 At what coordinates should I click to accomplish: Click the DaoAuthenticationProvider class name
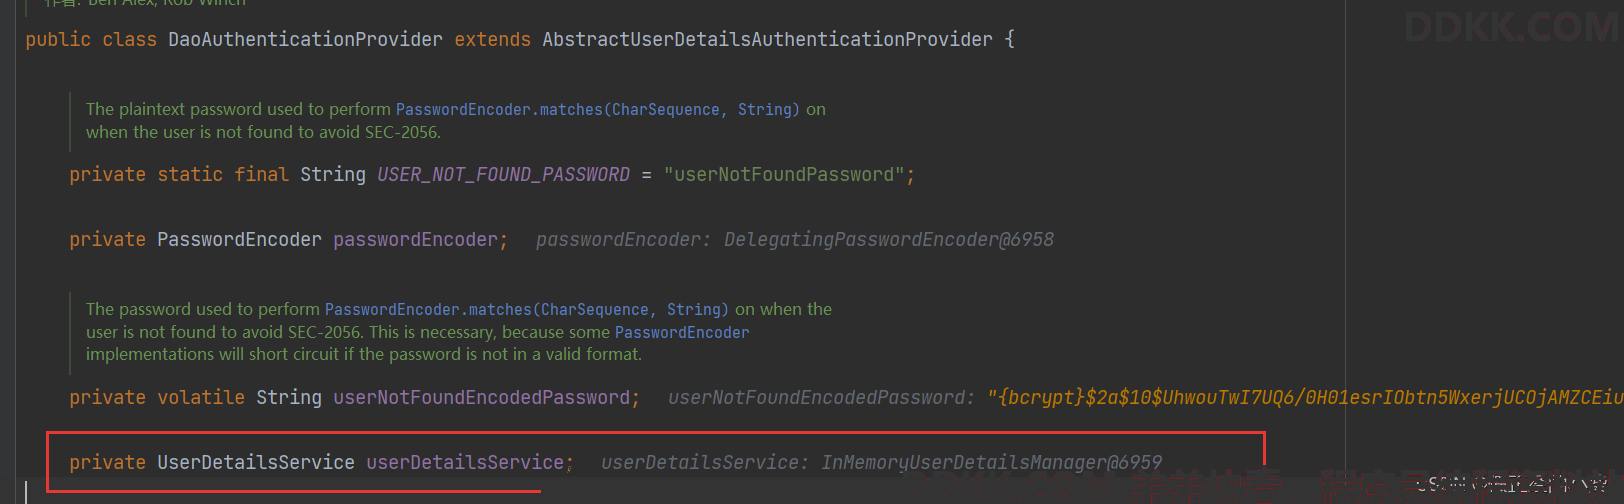(x=305, y=40)
